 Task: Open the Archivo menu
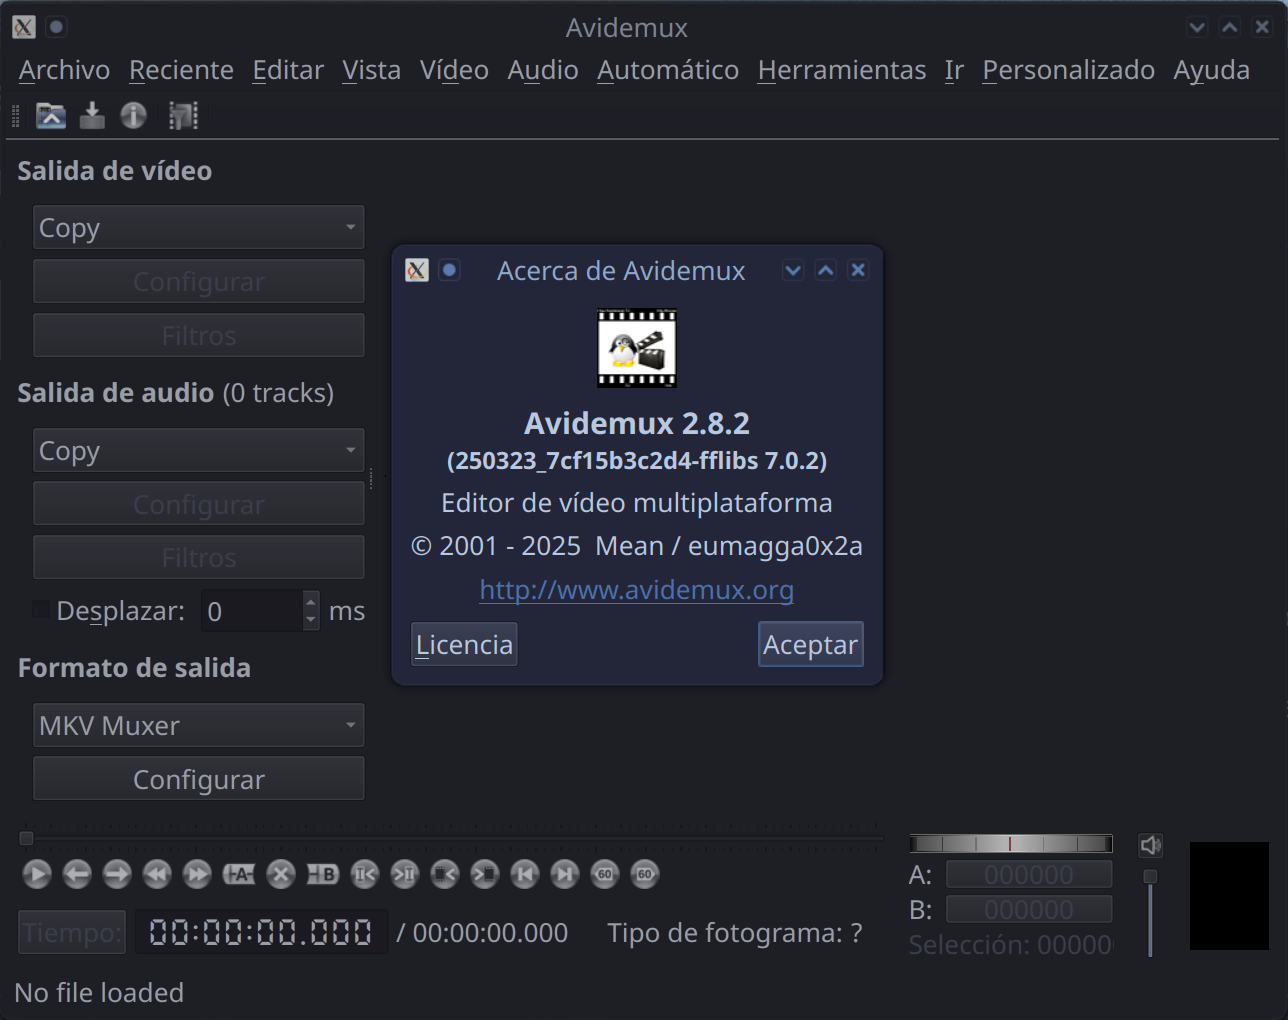[64, 70]
